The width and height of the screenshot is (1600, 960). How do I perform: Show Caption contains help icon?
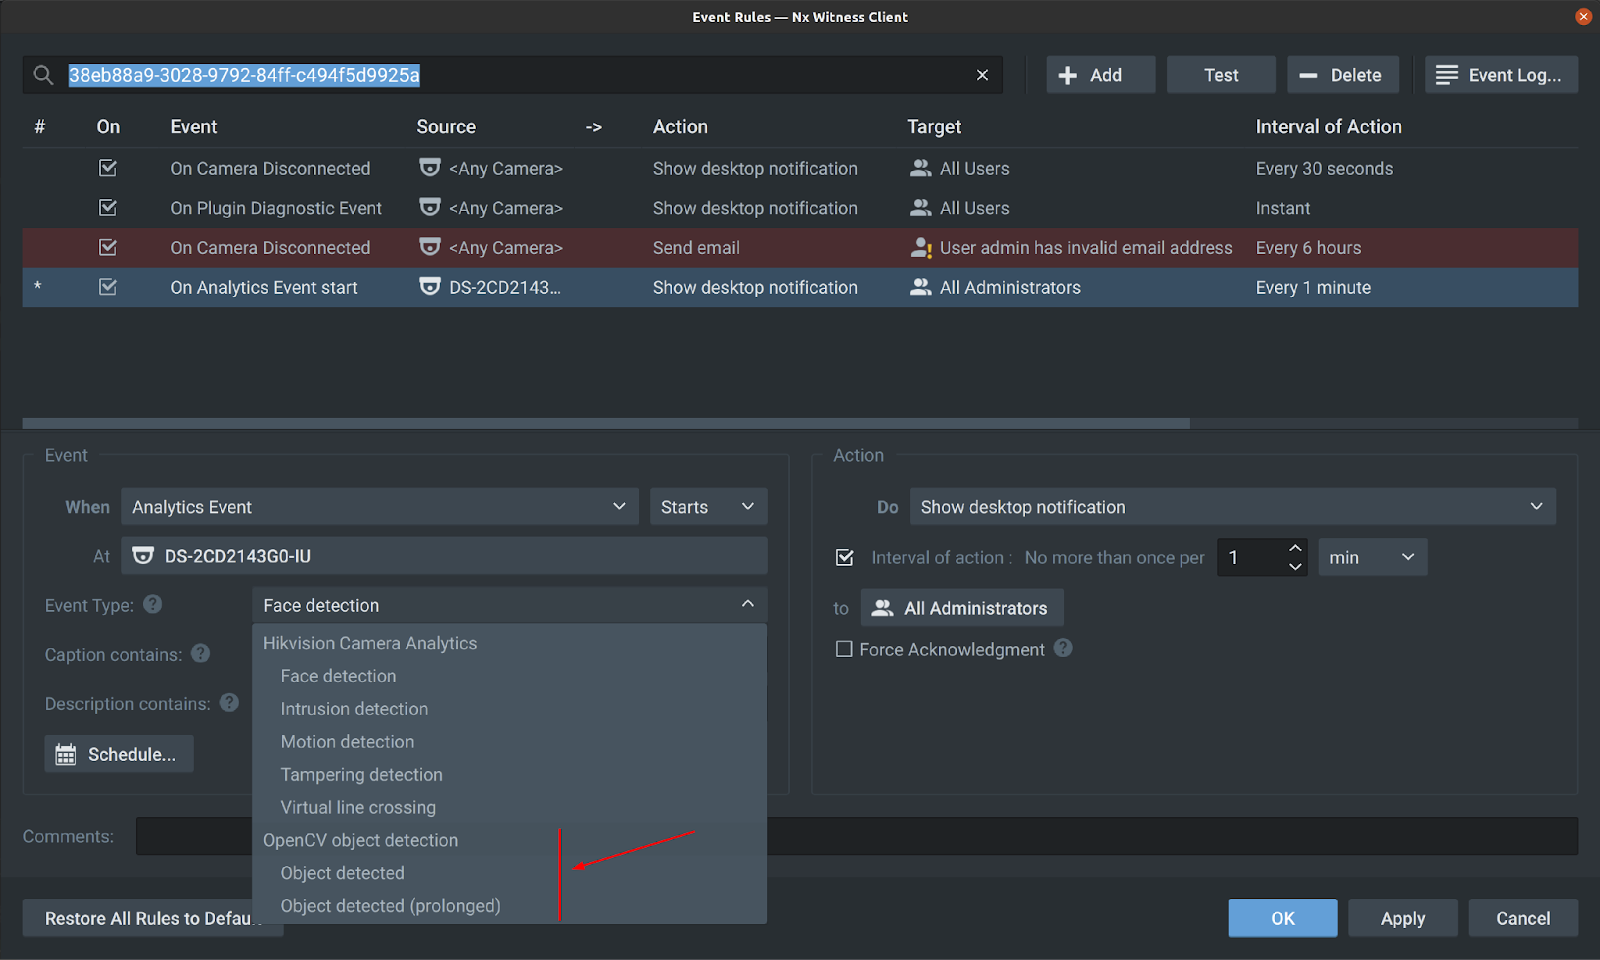(201, 653)
